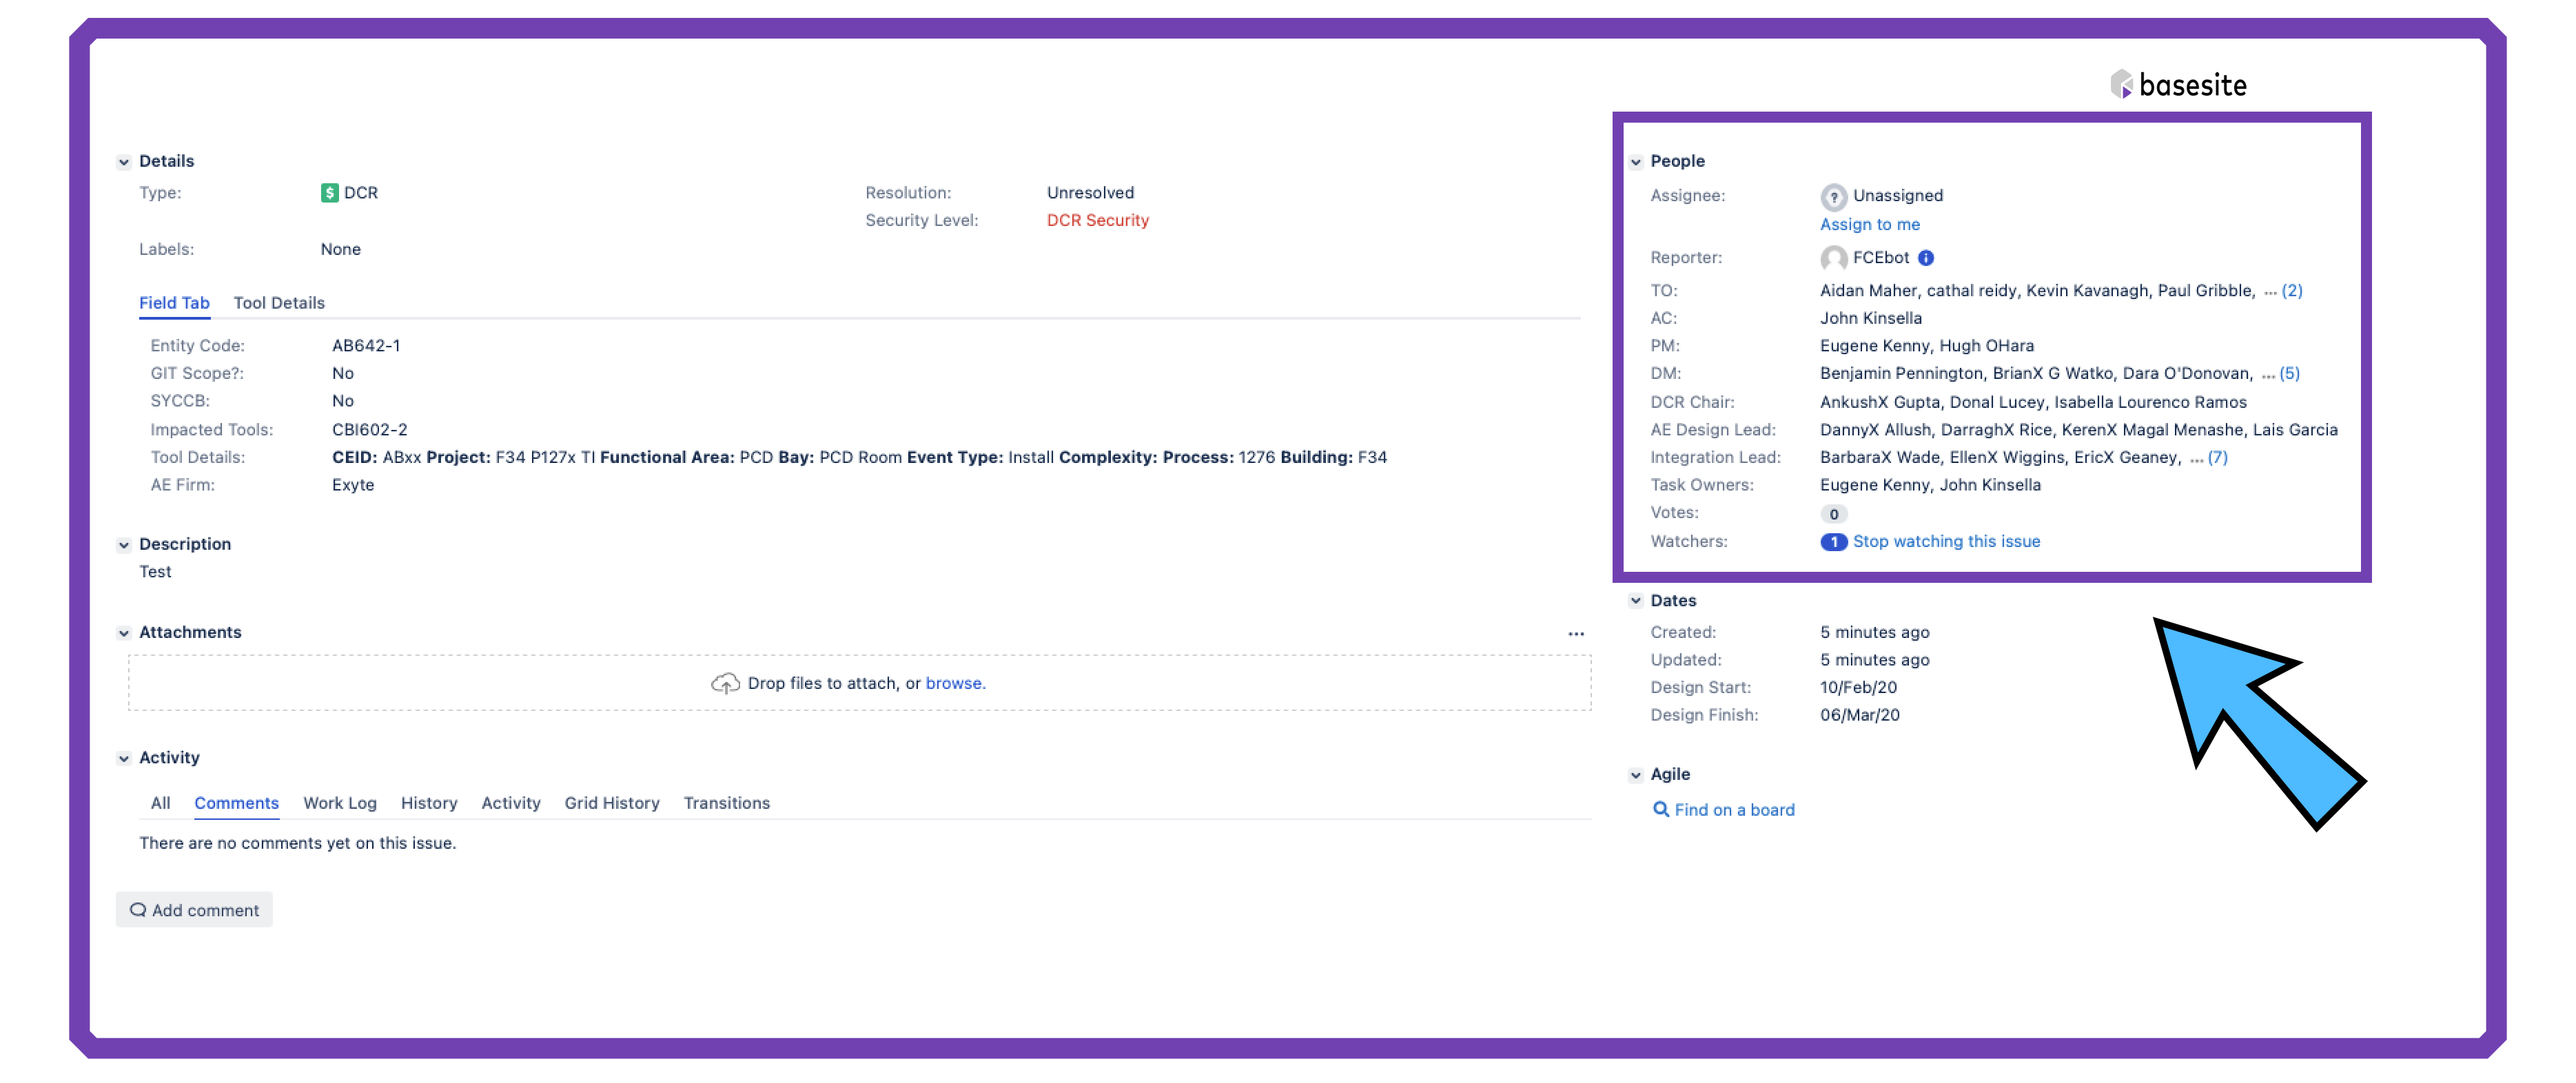Expand the (5) more DM names link

click(x=2289, y=374)
